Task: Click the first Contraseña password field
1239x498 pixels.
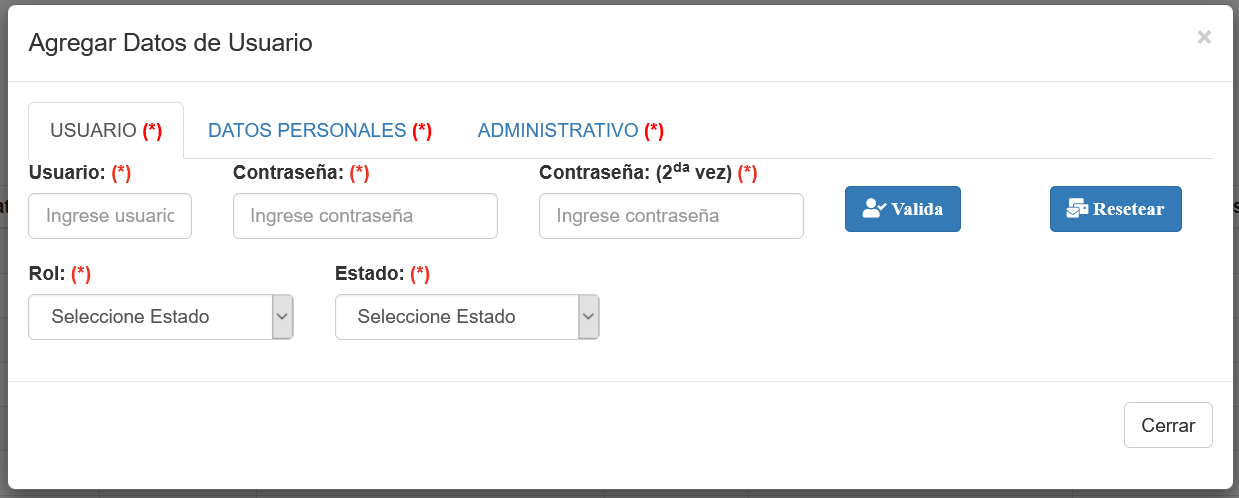Action: (365, 216)
